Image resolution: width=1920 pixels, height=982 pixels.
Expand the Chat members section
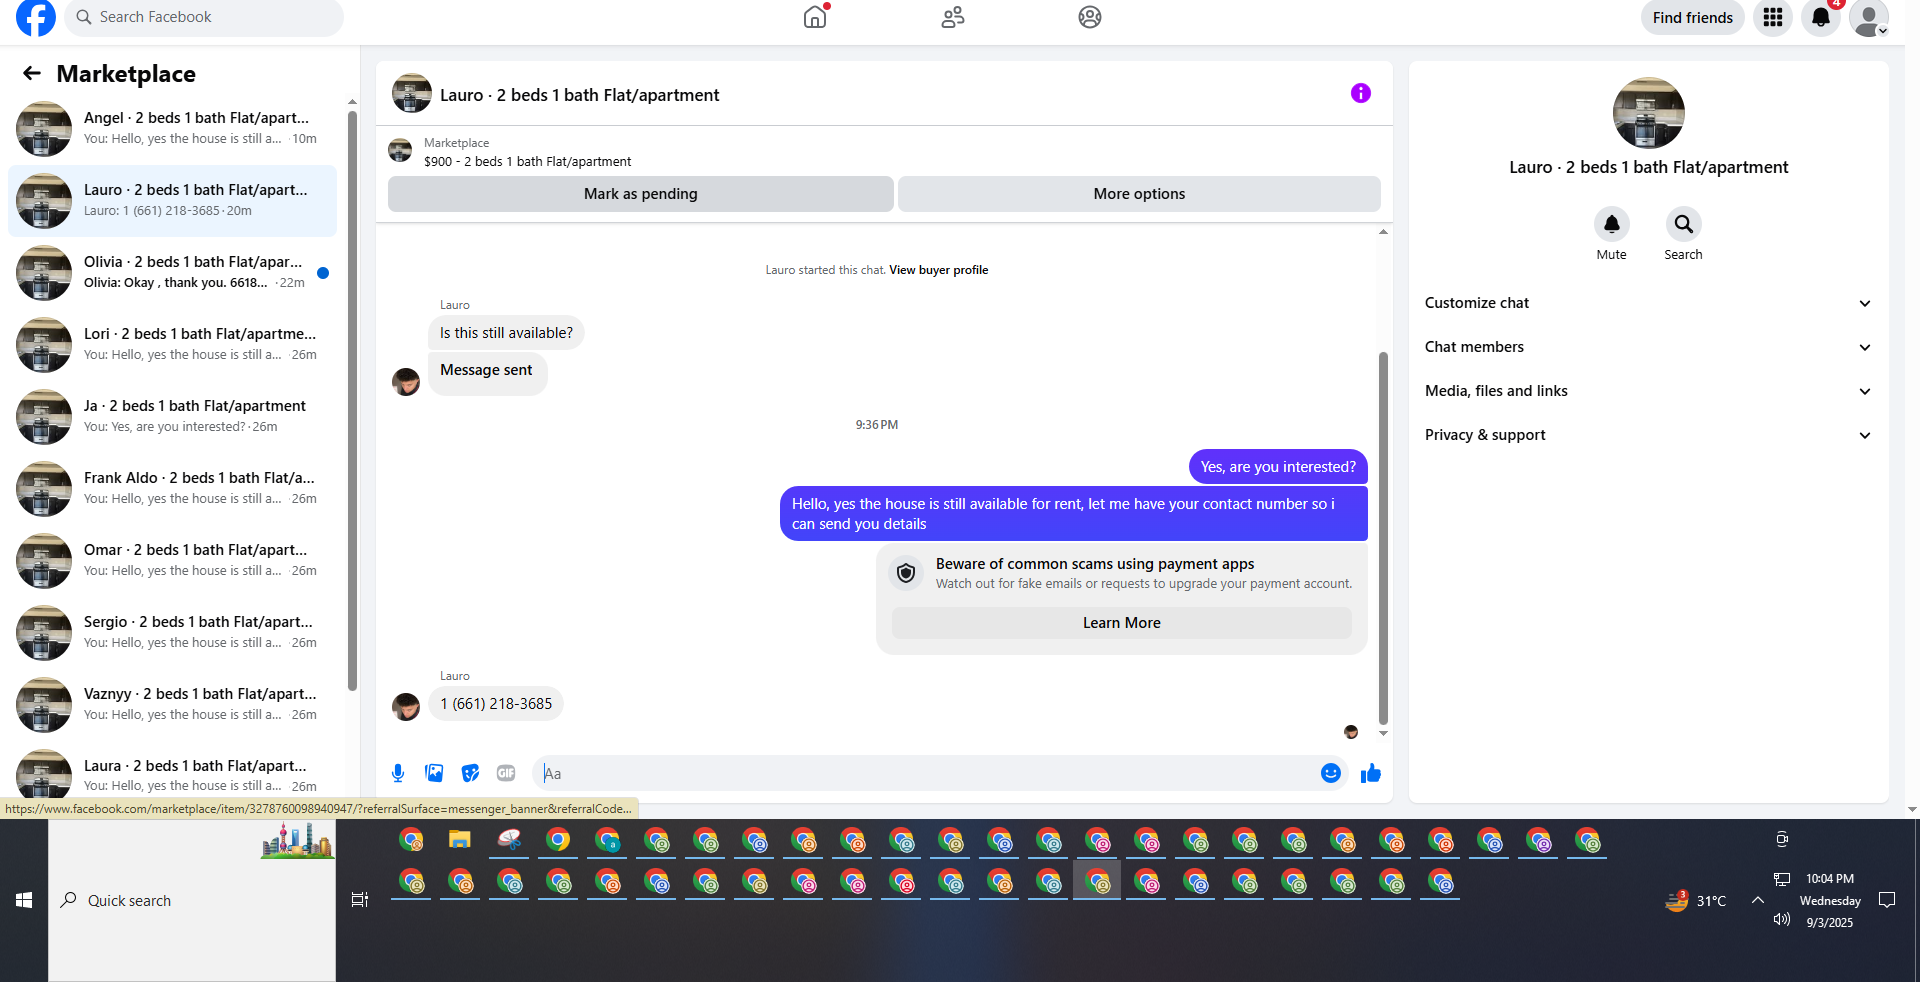(1648, 347)
